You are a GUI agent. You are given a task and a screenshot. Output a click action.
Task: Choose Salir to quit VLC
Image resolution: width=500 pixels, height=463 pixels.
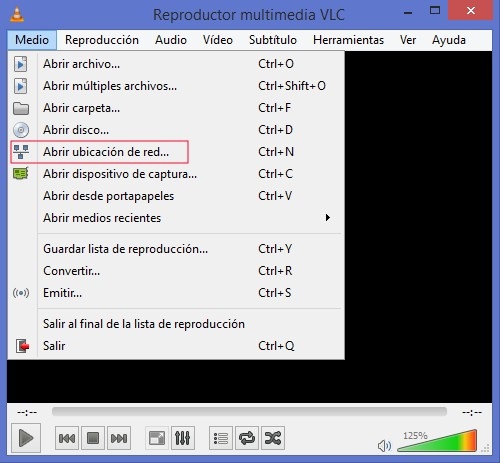176,346
